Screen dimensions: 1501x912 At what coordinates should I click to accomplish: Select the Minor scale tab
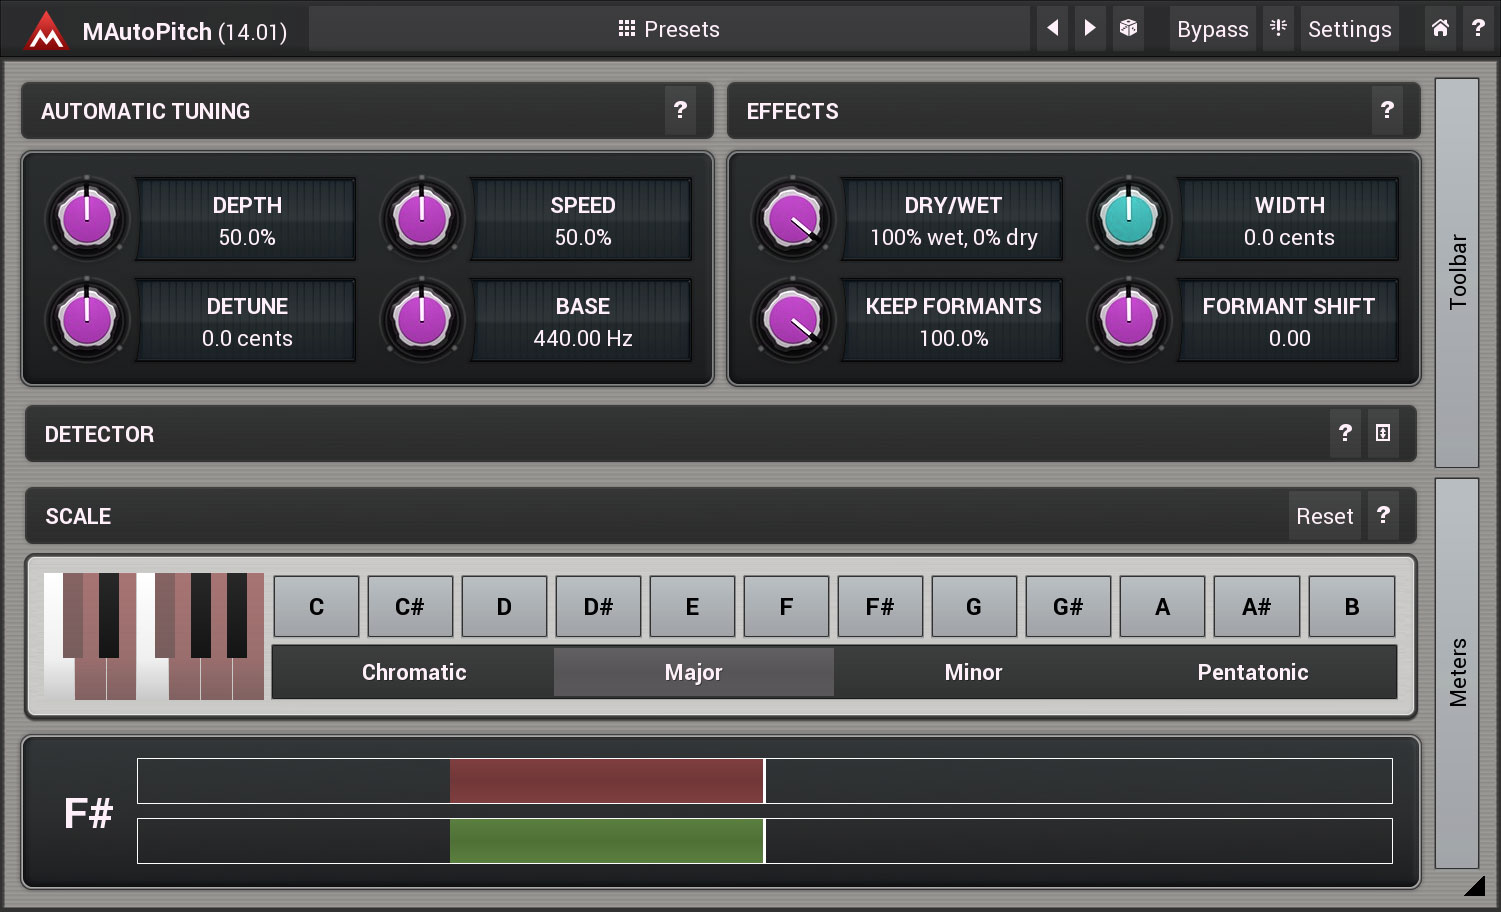click(x=974, y=672)
